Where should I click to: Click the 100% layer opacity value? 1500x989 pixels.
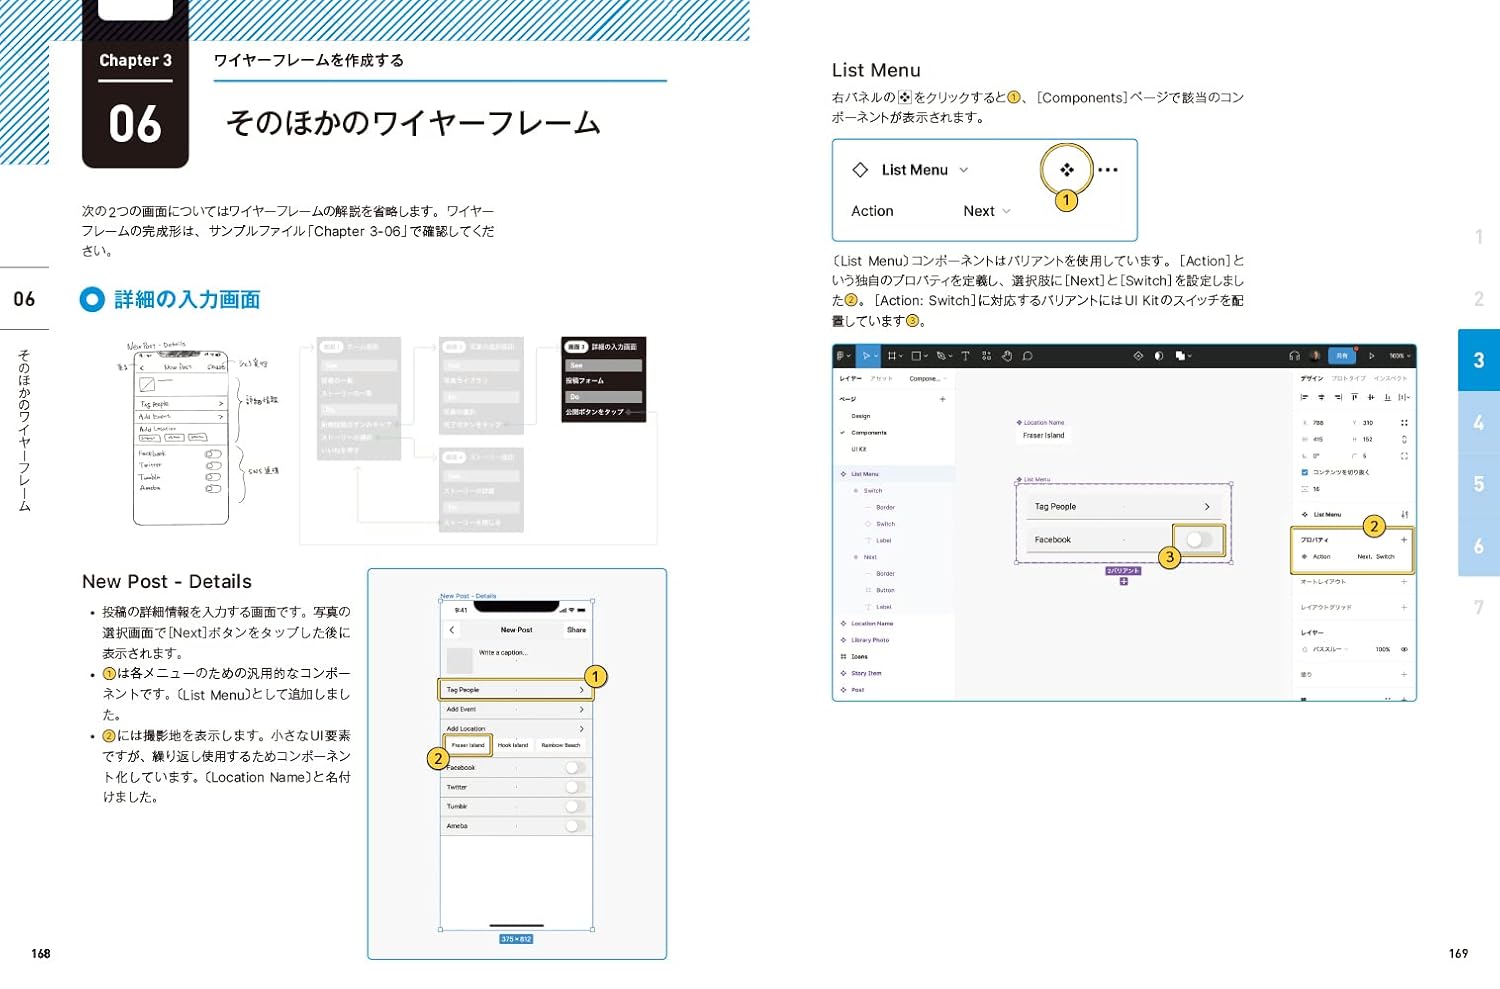coord(1383,649)
